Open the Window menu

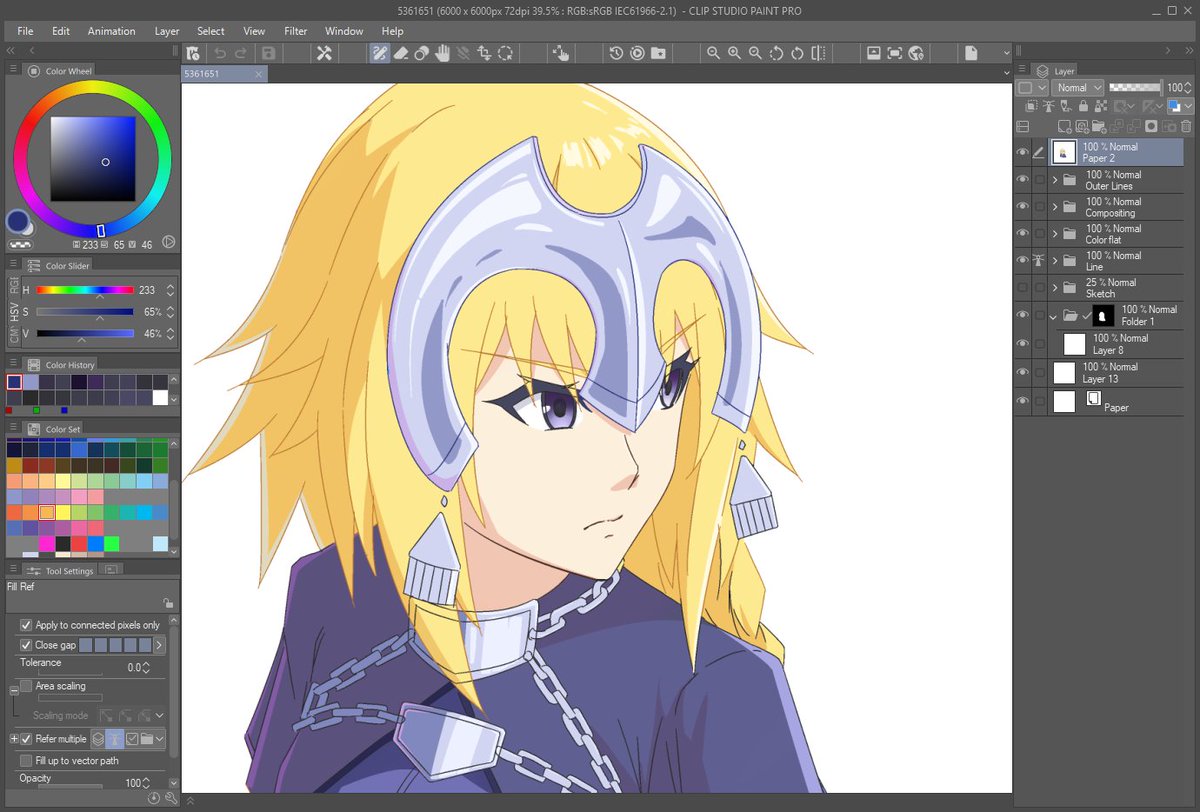click(344, 31)
